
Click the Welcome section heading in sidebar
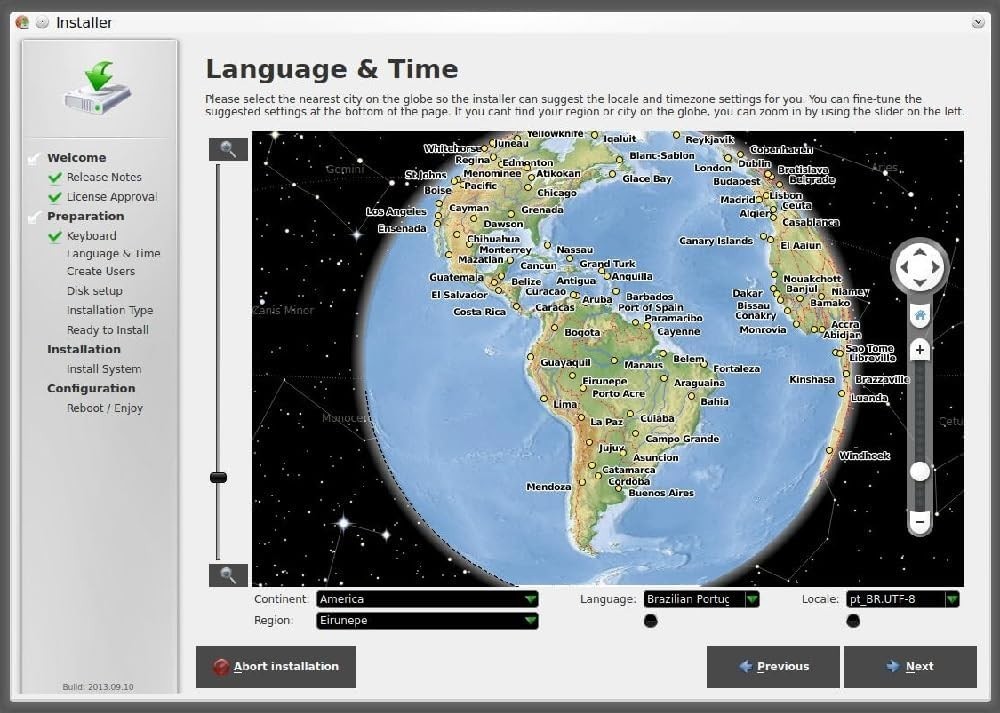[77, 158]
